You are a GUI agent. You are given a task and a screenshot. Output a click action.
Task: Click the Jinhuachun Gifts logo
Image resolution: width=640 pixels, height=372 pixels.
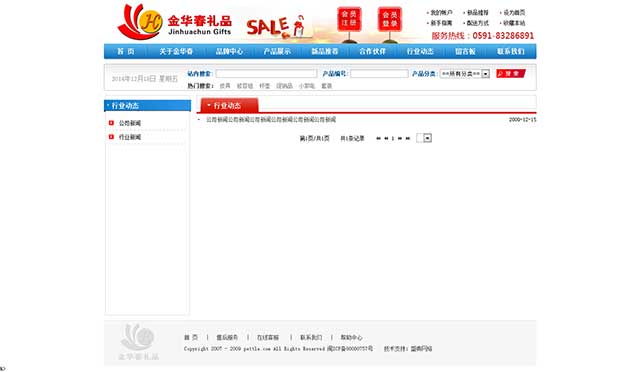click(175, 22)
